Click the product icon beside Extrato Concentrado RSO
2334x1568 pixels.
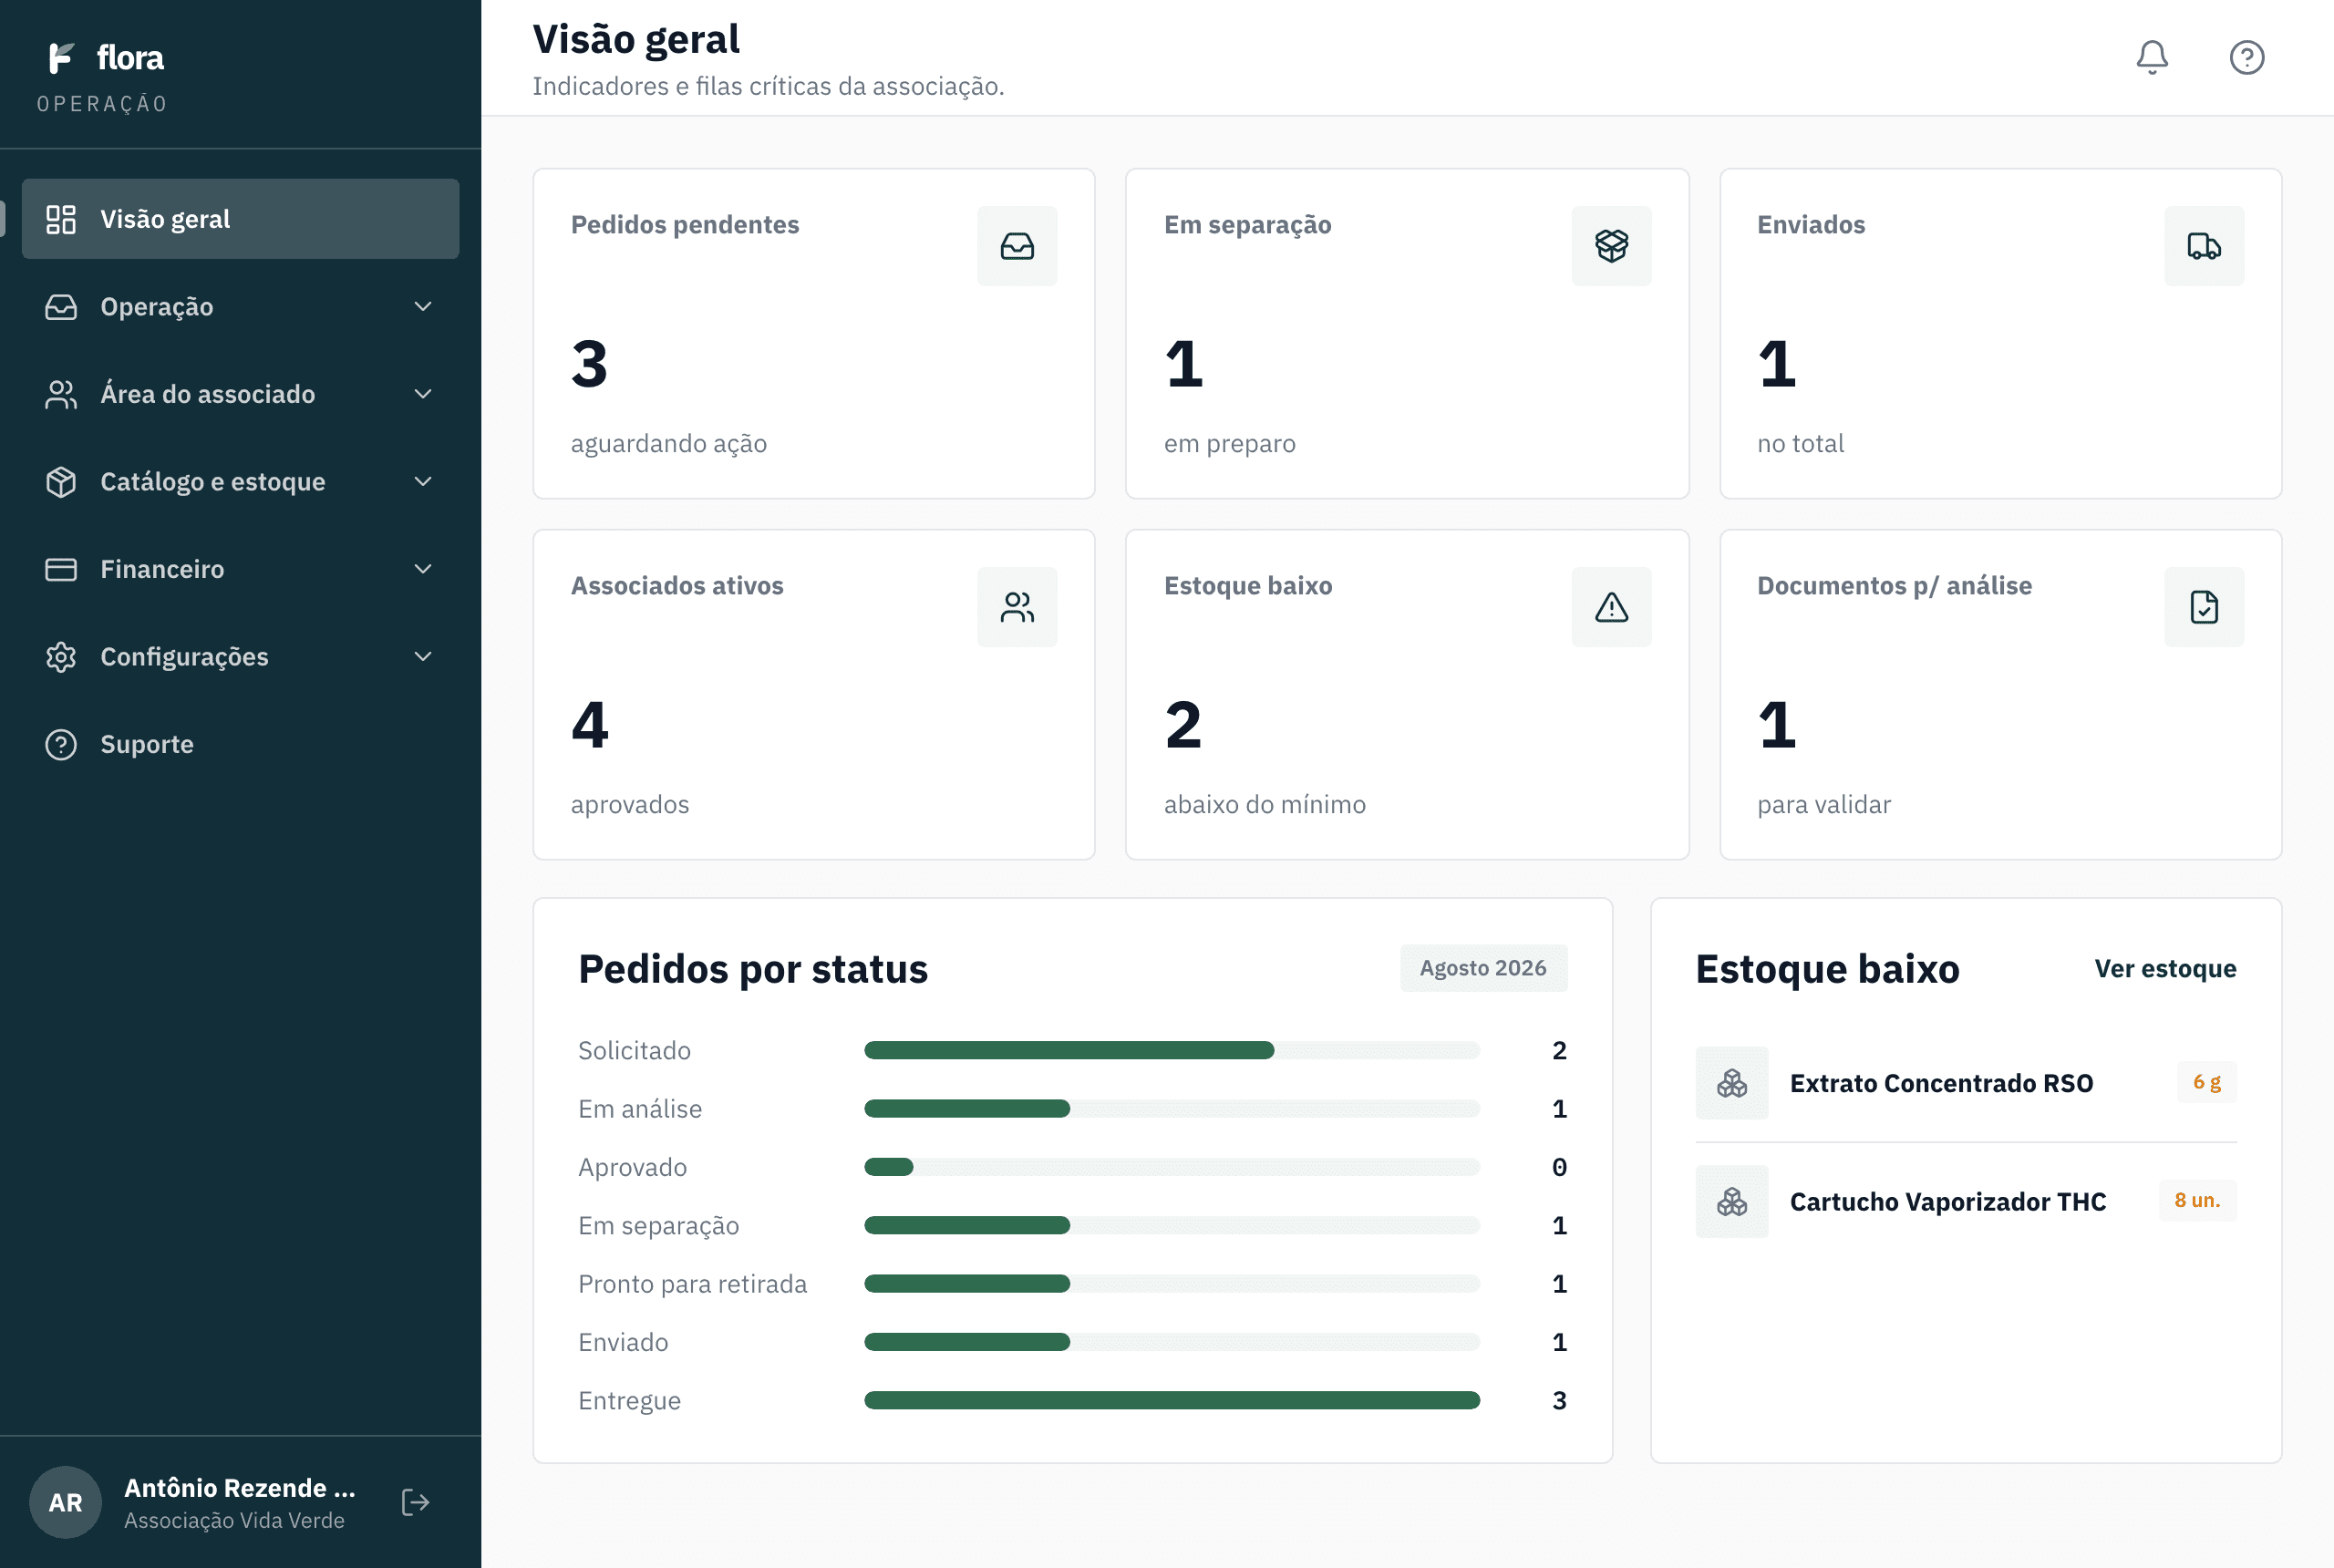pos(1731,1083)
